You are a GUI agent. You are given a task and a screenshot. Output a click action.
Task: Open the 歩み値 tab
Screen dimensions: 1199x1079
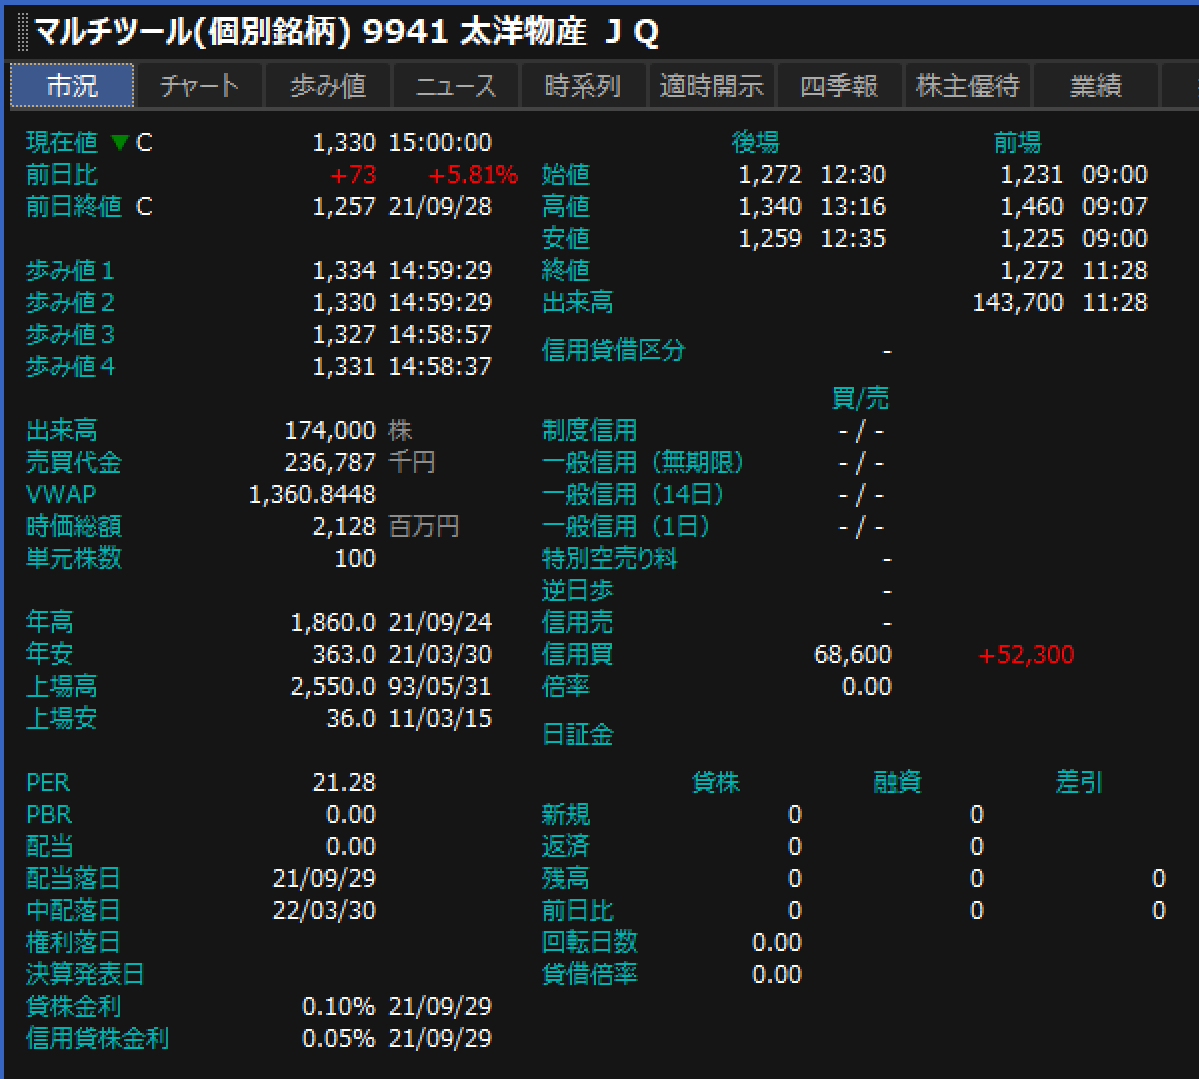[x=327, y=86]
